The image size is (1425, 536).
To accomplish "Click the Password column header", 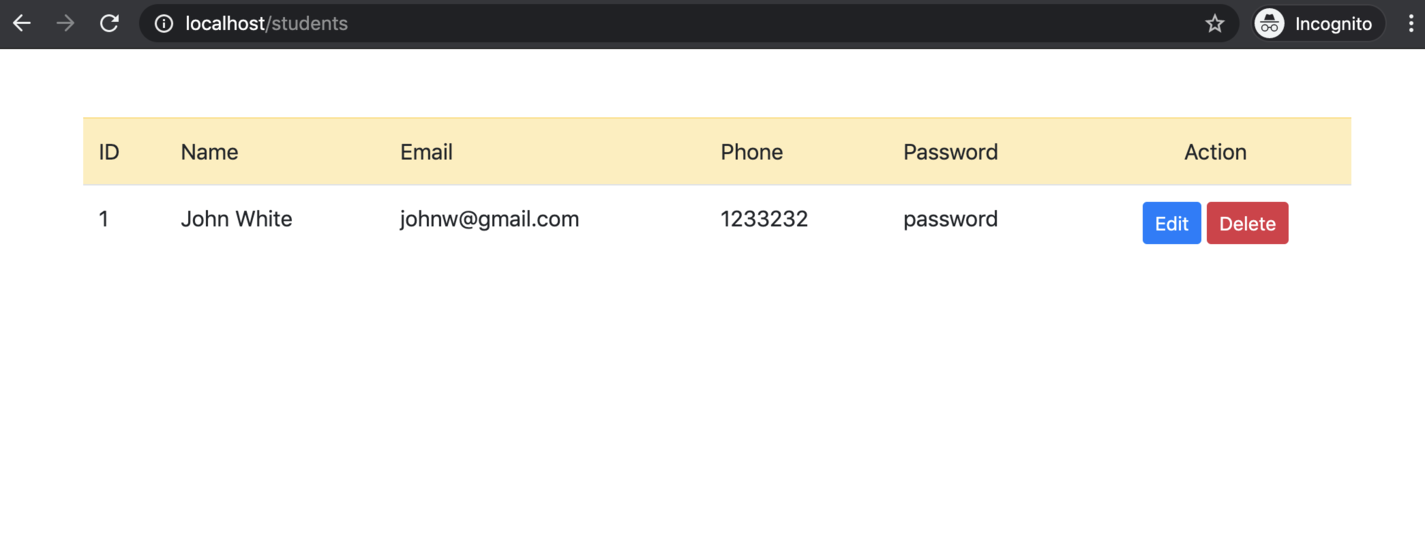I will pyautogui.click(x=950, y=152).
